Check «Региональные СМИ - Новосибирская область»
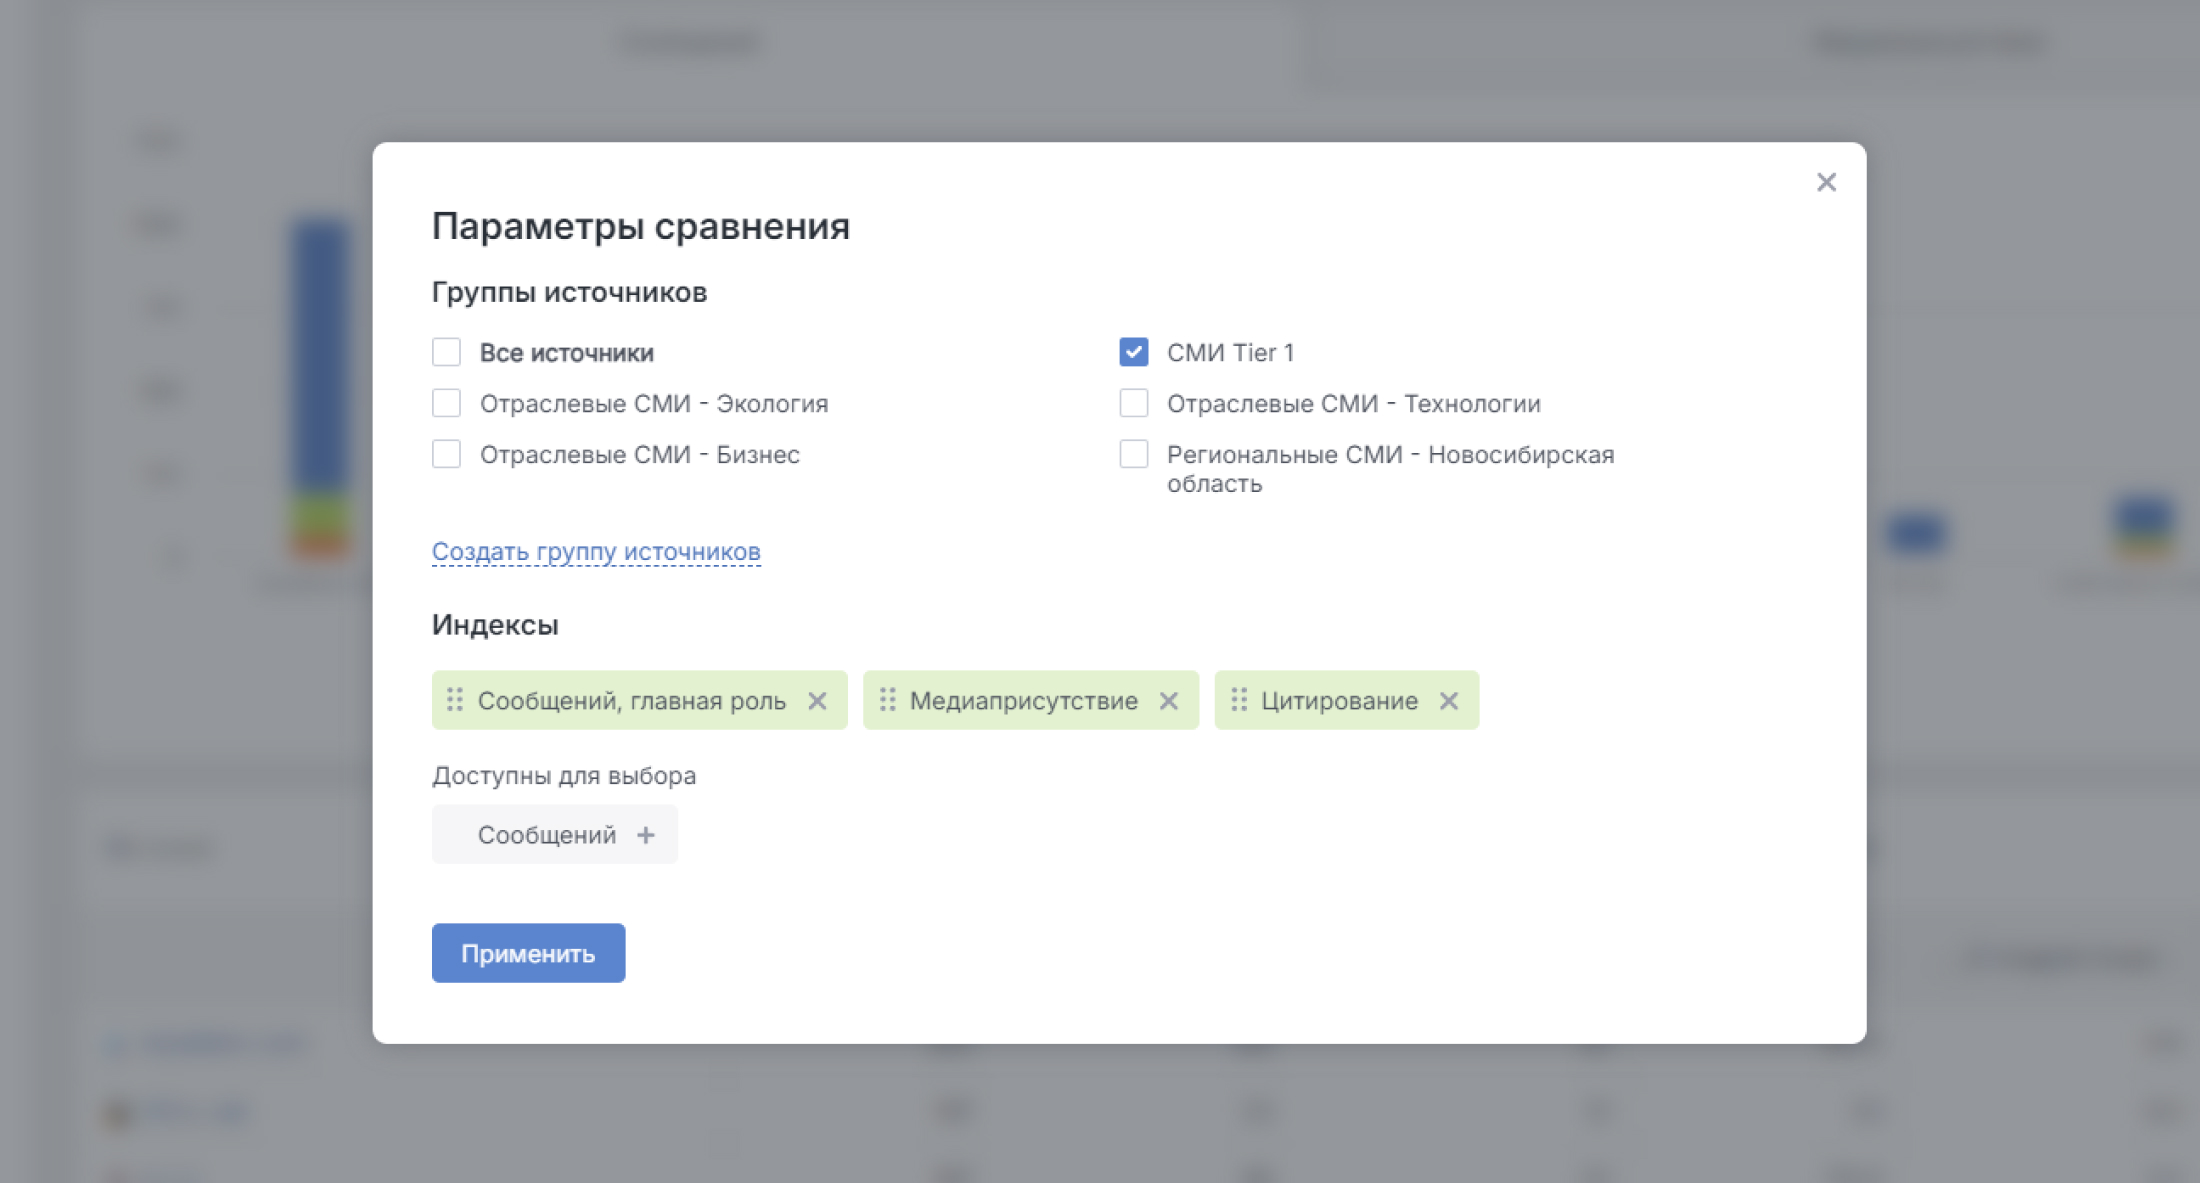 tap(1133, 454)
